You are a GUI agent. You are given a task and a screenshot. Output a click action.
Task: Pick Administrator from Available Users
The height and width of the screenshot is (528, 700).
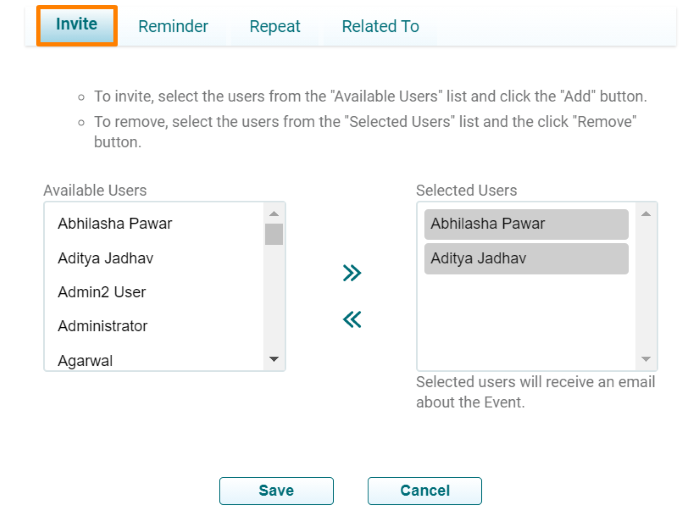[x=102, y=326]
